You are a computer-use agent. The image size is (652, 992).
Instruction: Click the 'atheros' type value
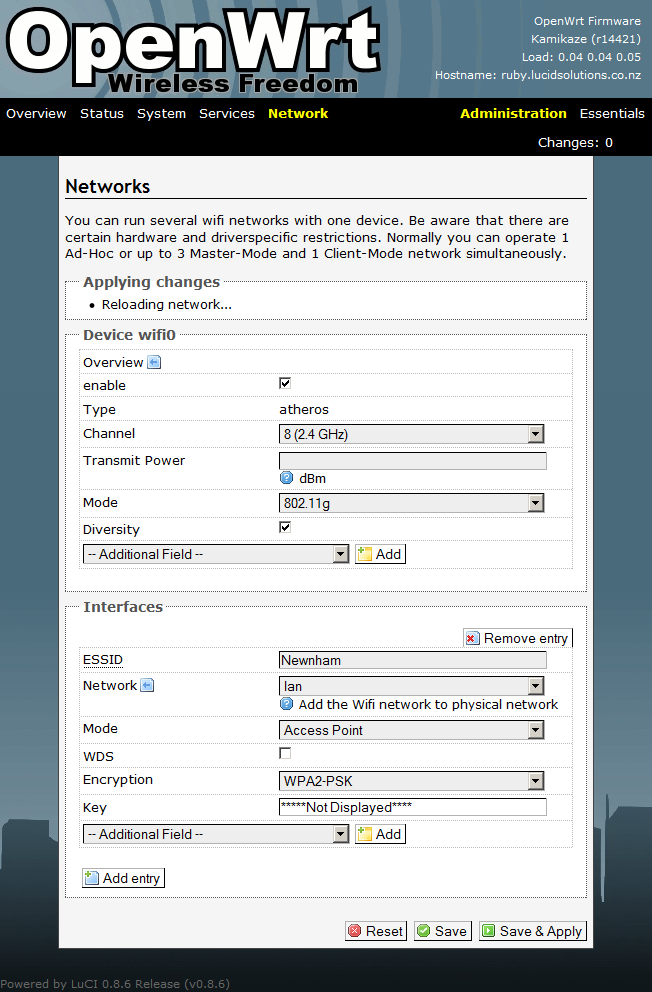(304, 409)
